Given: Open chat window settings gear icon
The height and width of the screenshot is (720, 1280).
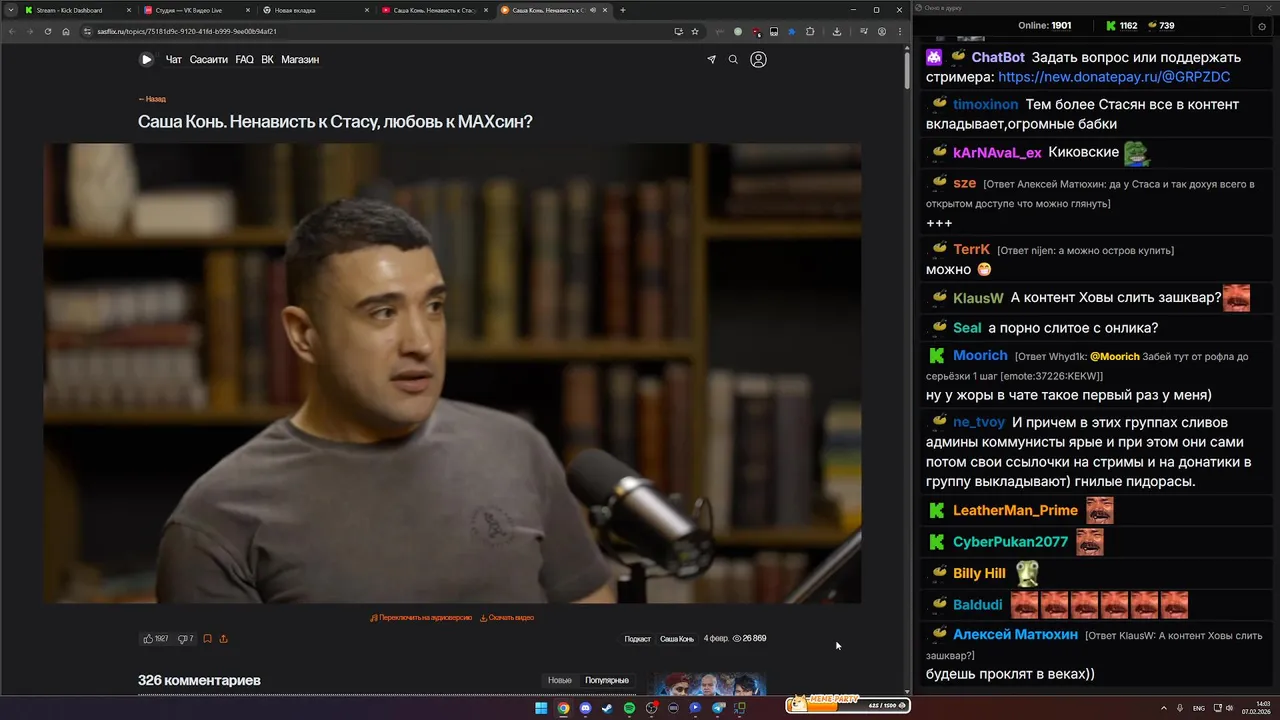Looking at the screenshot, I should (x=1262, y=27).
